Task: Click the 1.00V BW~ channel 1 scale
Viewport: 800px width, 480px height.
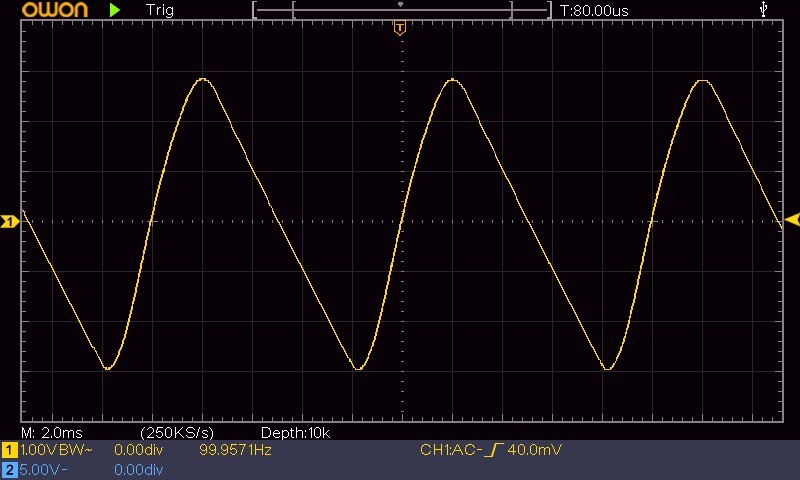Action: coord(56,450)
